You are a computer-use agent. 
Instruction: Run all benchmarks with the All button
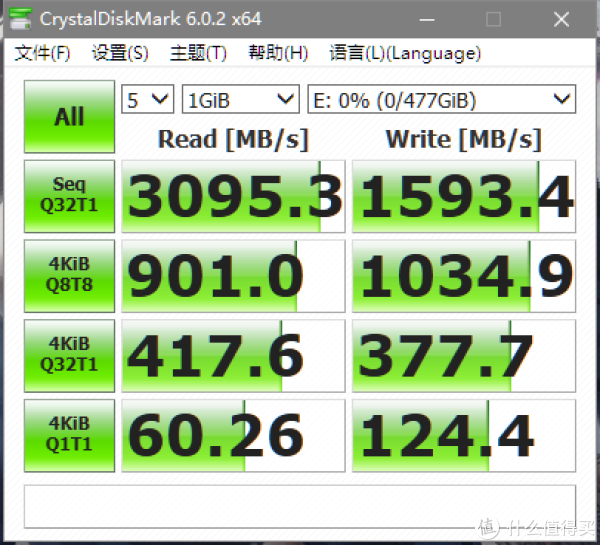click(x=69, y=116)
